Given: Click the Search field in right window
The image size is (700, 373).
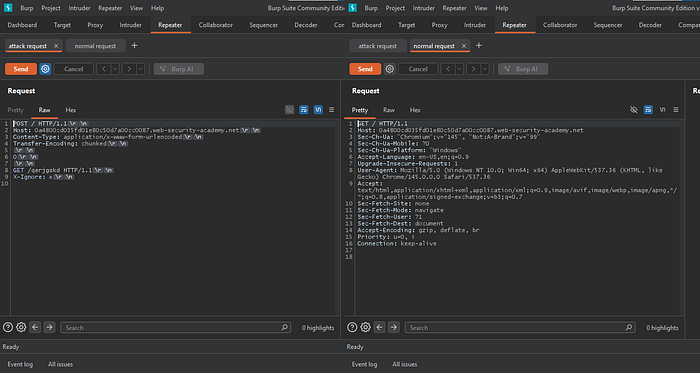Looking at the screenshot, I should (520, 327).
